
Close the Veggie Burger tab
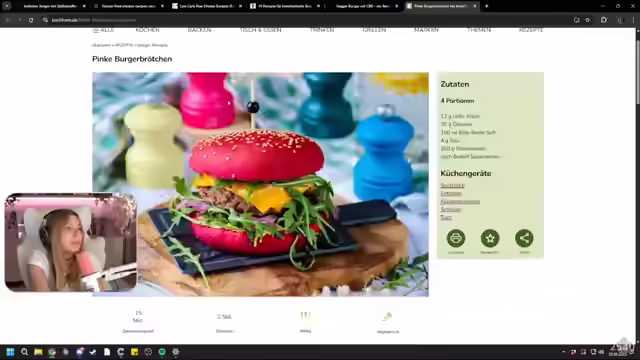tap(396, 6)
